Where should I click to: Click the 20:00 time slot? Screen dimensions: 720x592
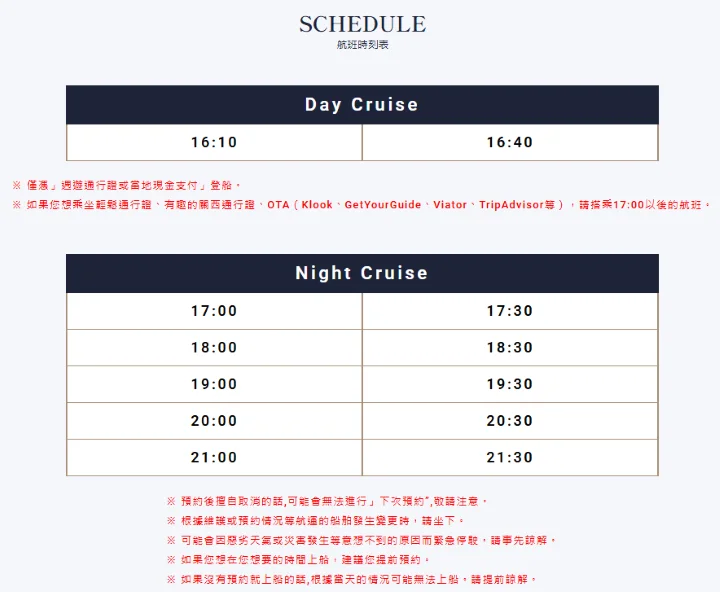pyautogui.click(x=214, y=421)
